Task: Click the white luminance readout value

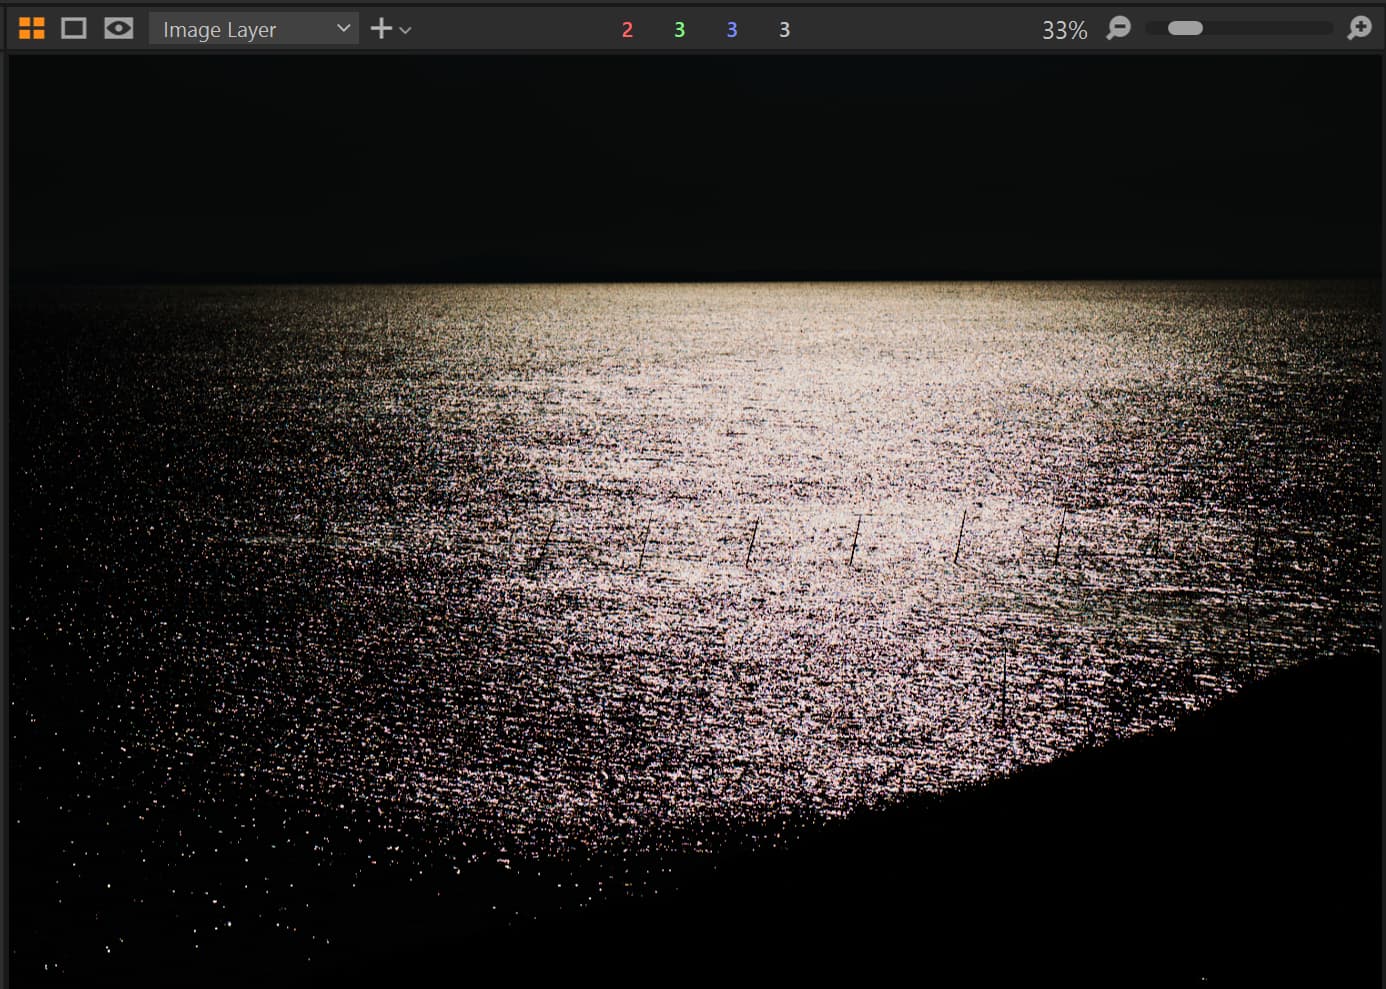Action: click(784, 30)
